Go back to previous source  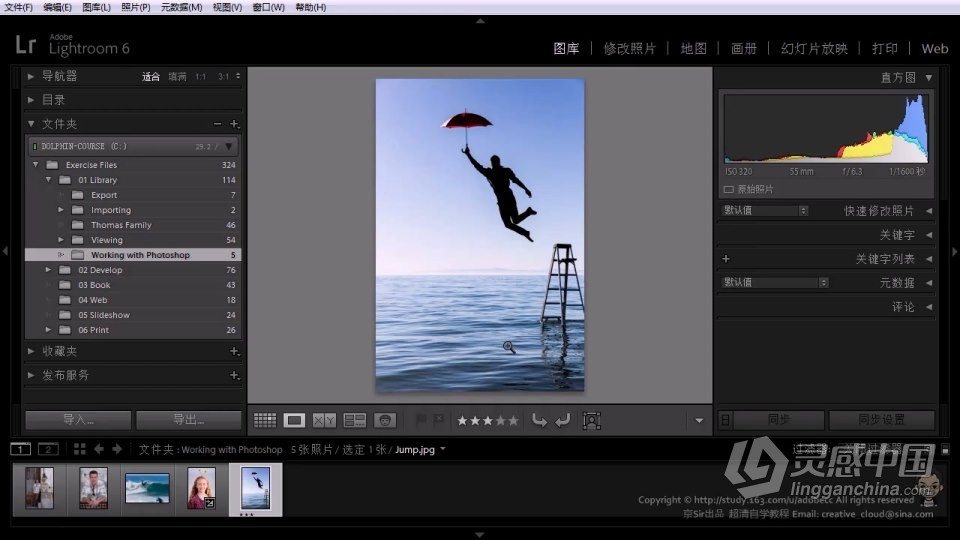(99, 449)
